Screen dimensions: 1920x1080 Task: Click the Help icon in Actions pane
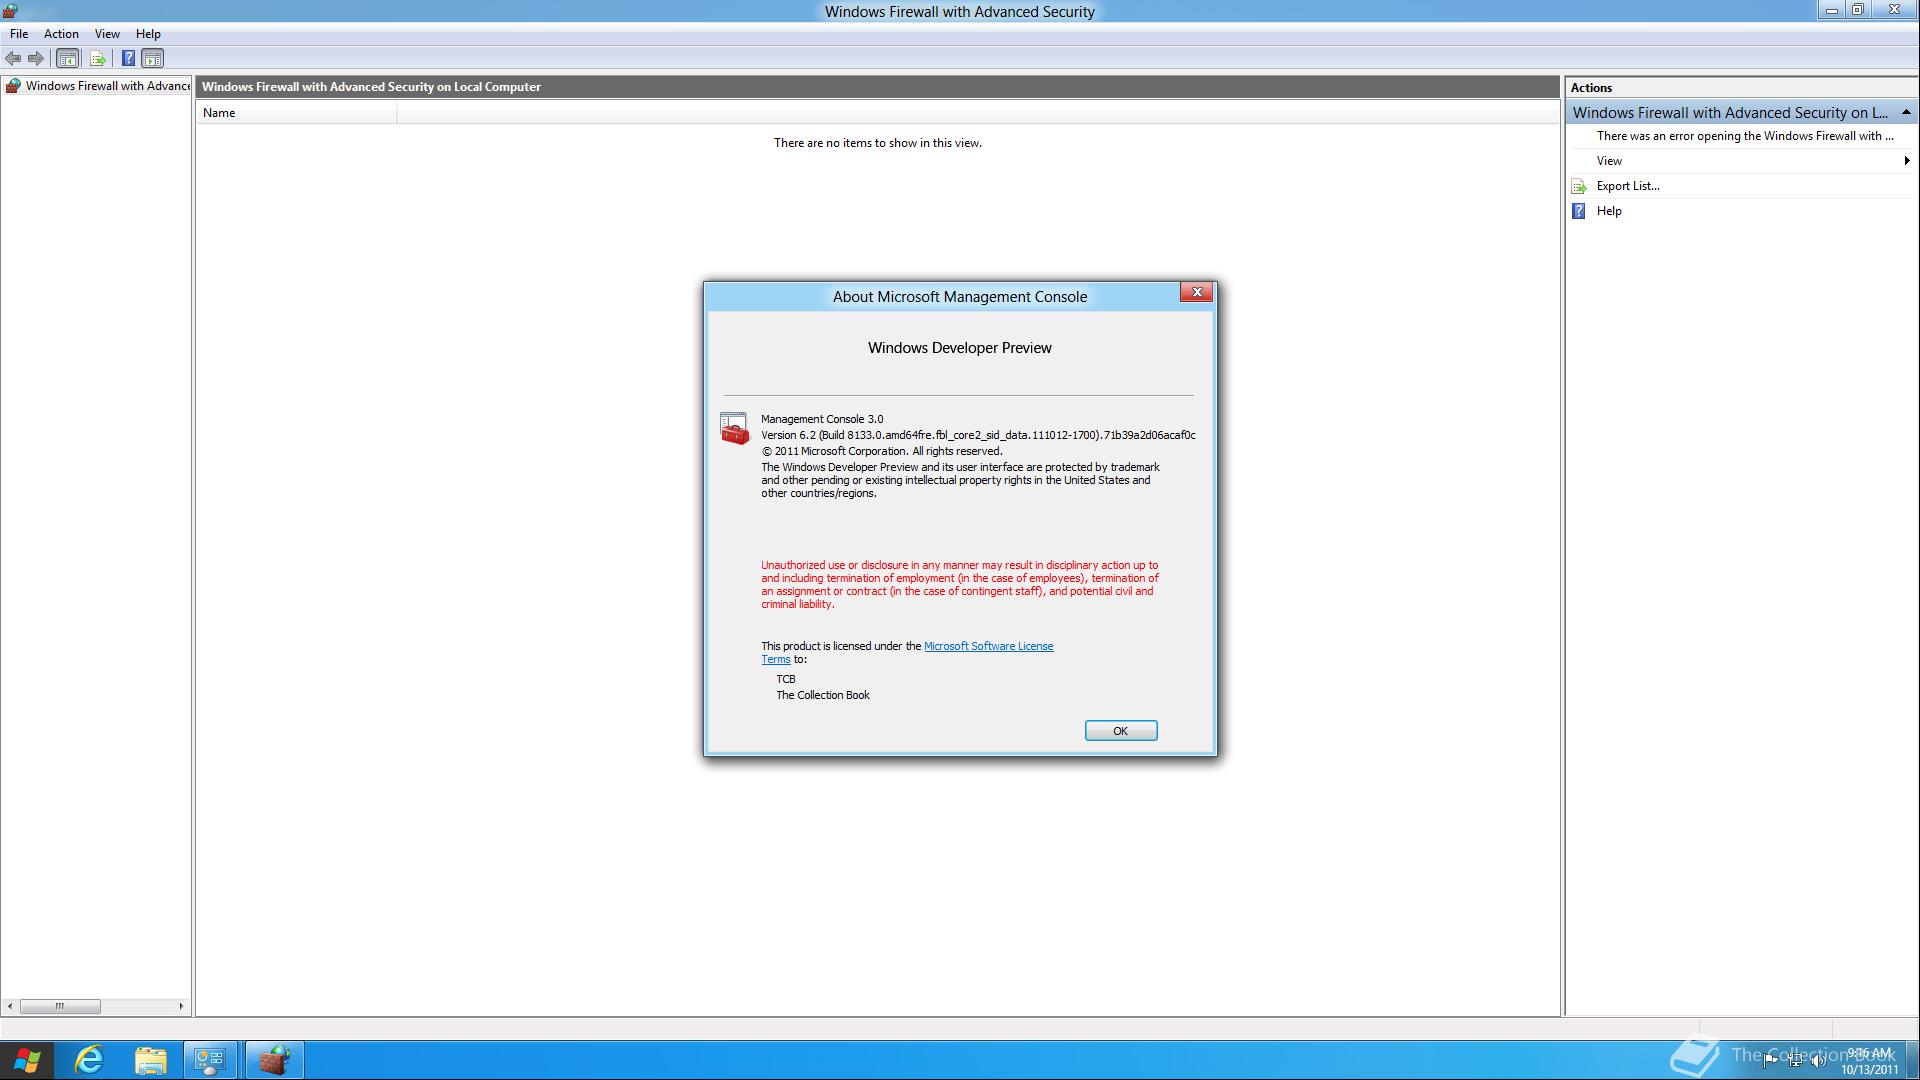click(x=1579, y=211)
